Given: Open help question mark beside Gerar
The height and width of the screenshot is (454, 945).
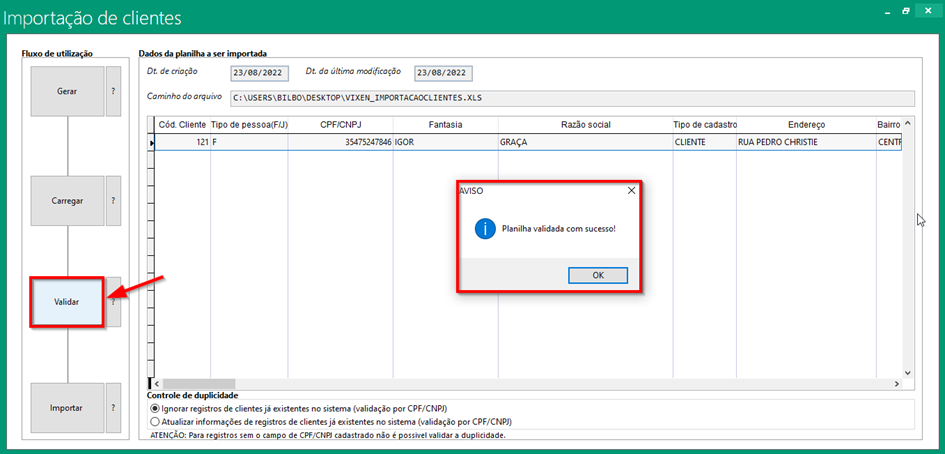Looking at the screenshot, I should pos(114,91).
